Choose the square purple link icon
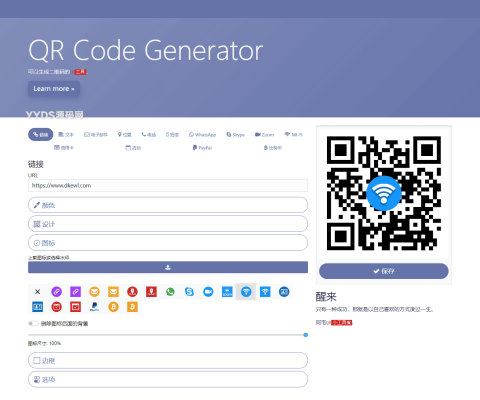The image size is (480, 400). (x=75, y=292)
